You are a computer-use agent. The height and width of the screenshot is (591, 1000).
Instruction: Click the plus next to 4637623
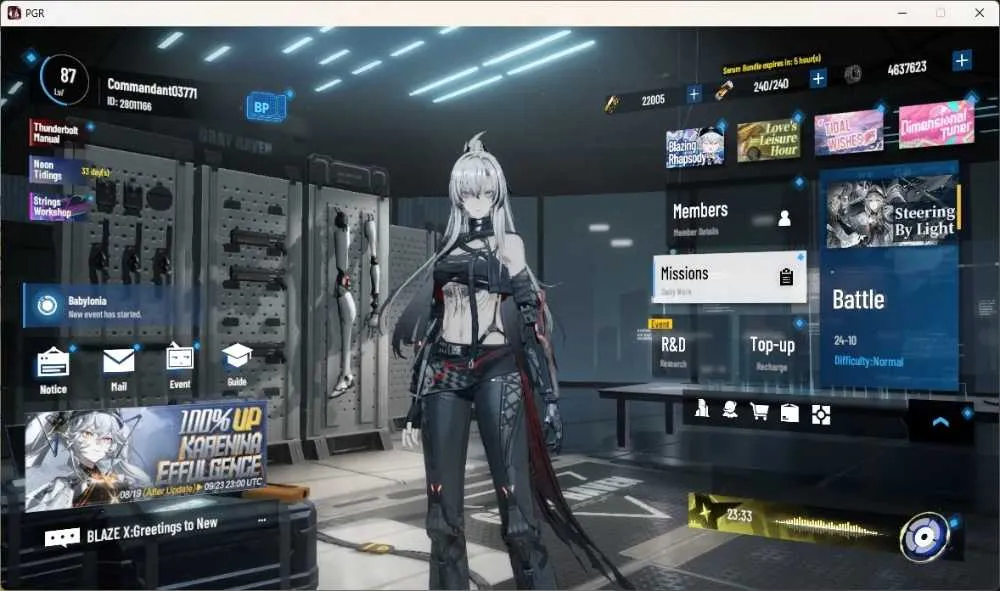(x=962, y=61)
